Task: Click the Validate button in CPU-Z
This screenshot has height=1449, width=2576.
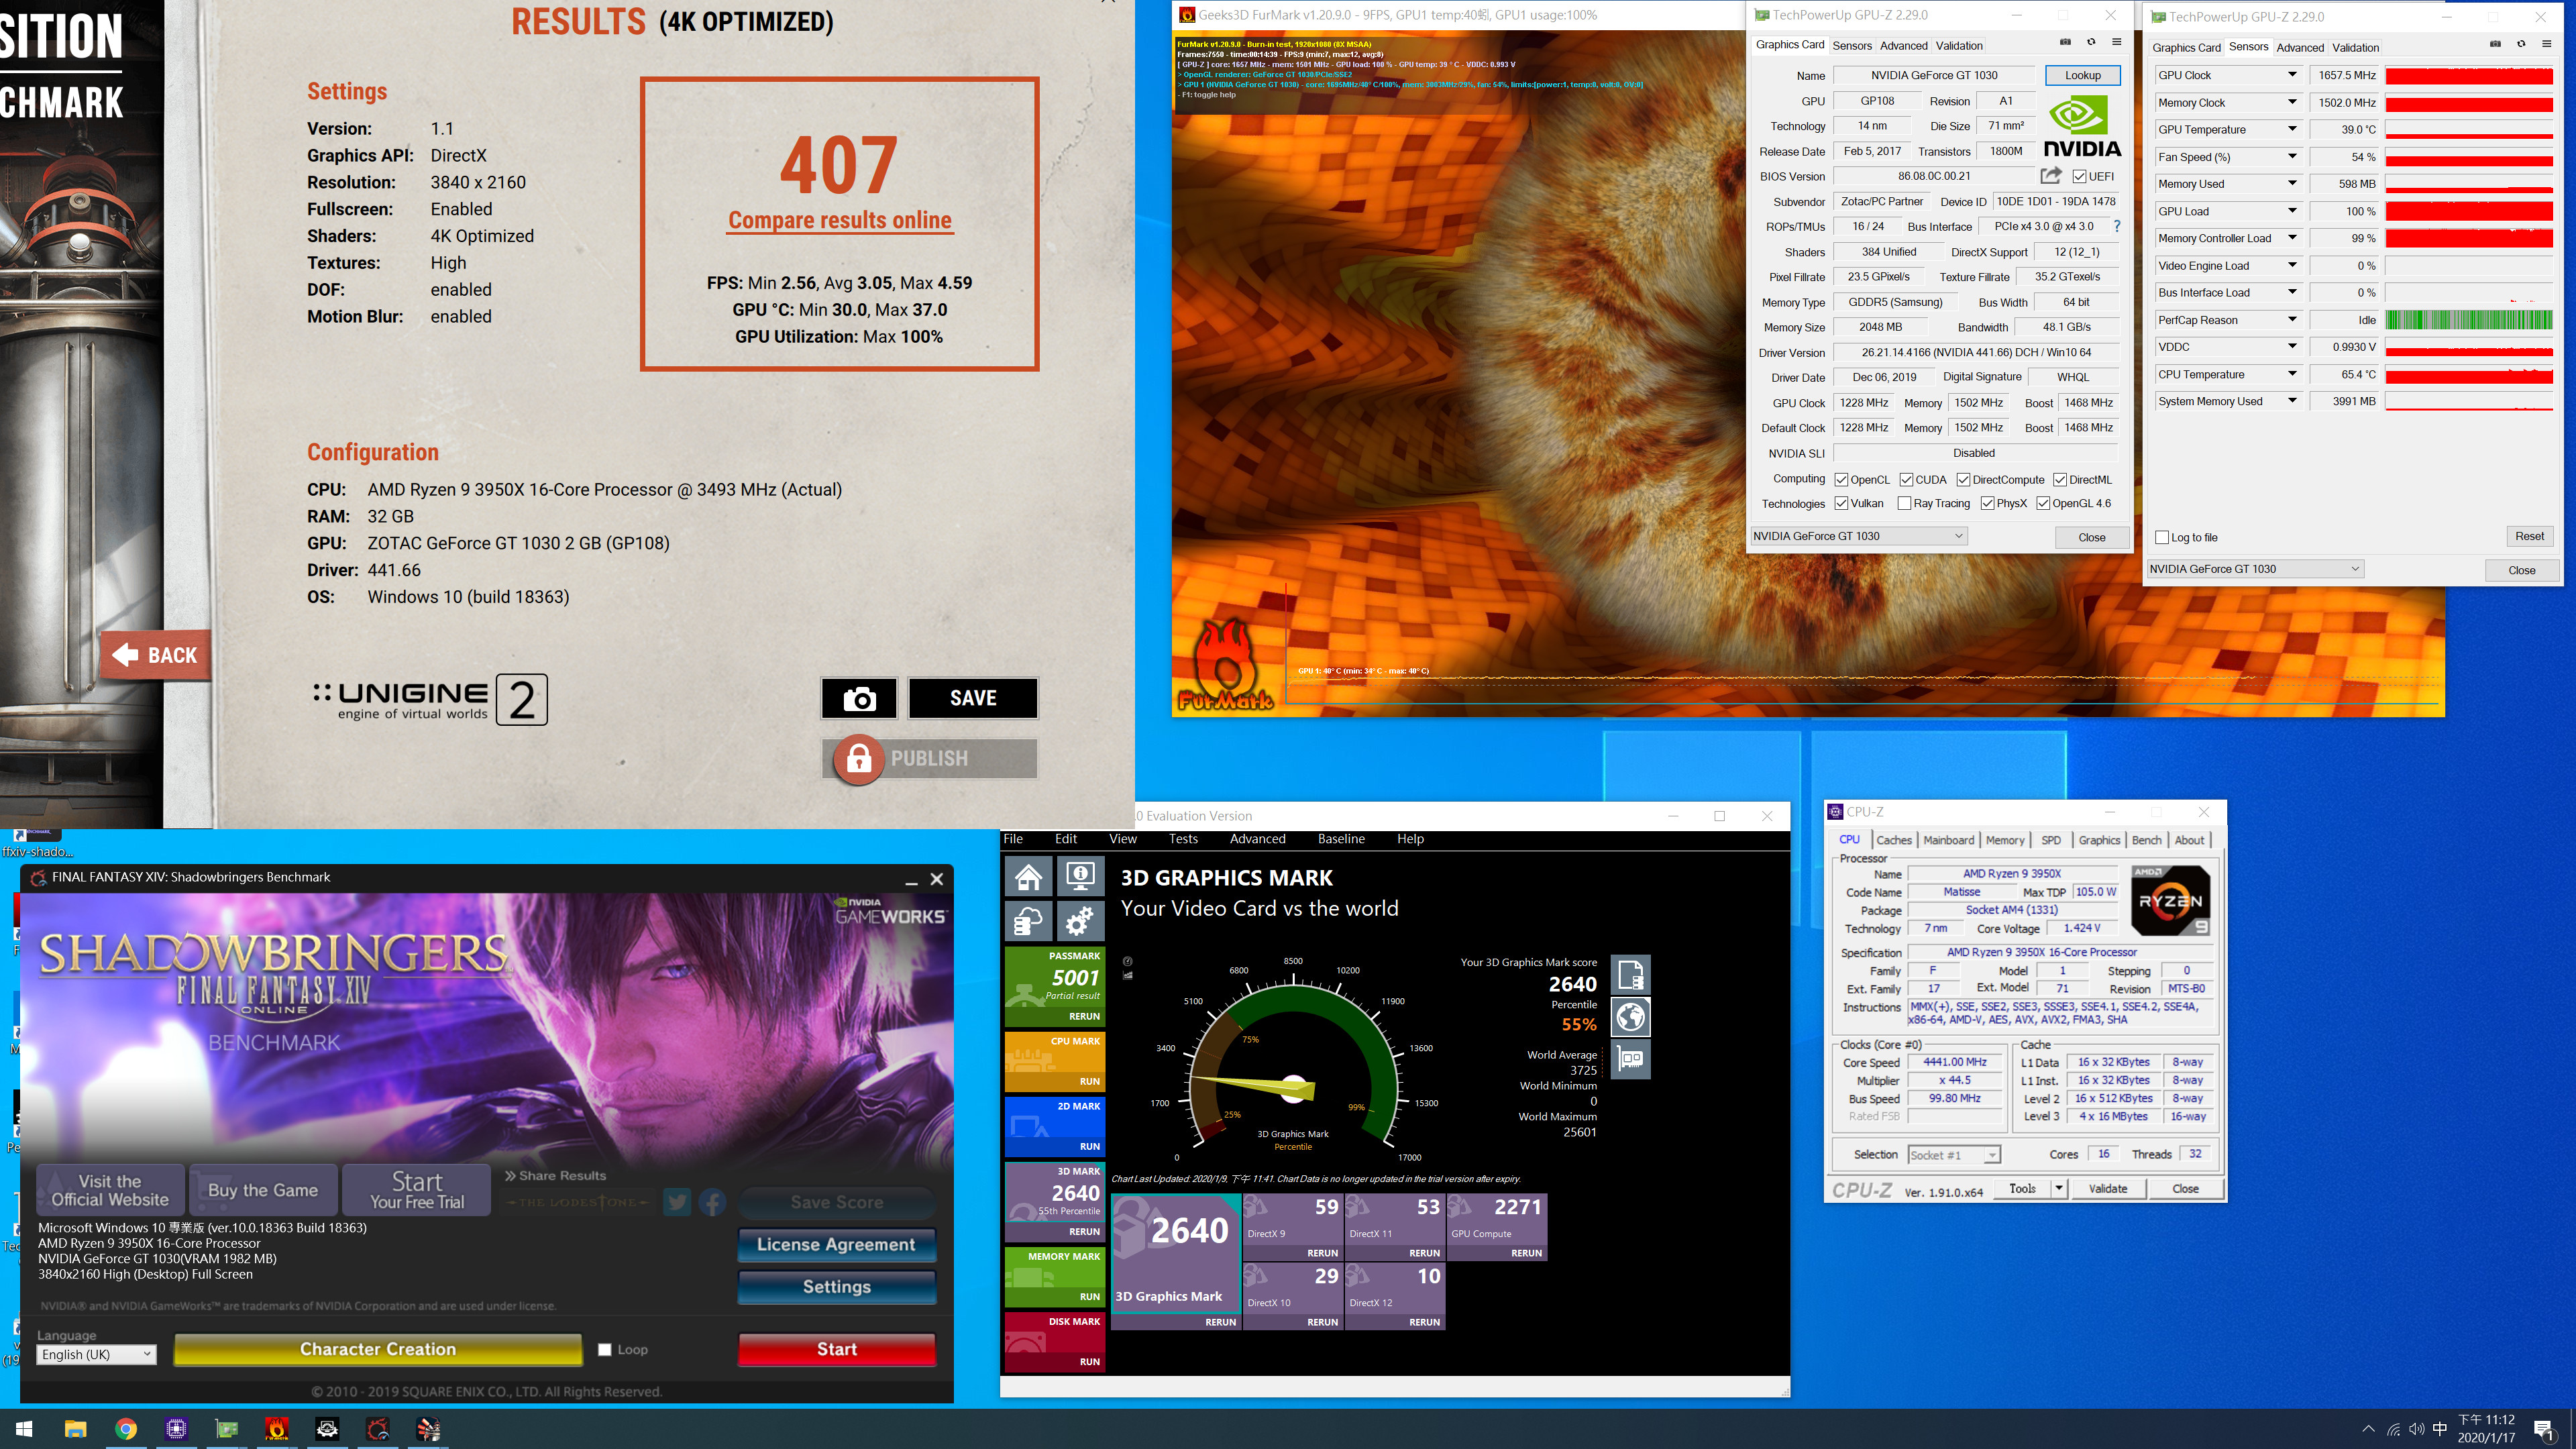Action: coord(2107,1188)
